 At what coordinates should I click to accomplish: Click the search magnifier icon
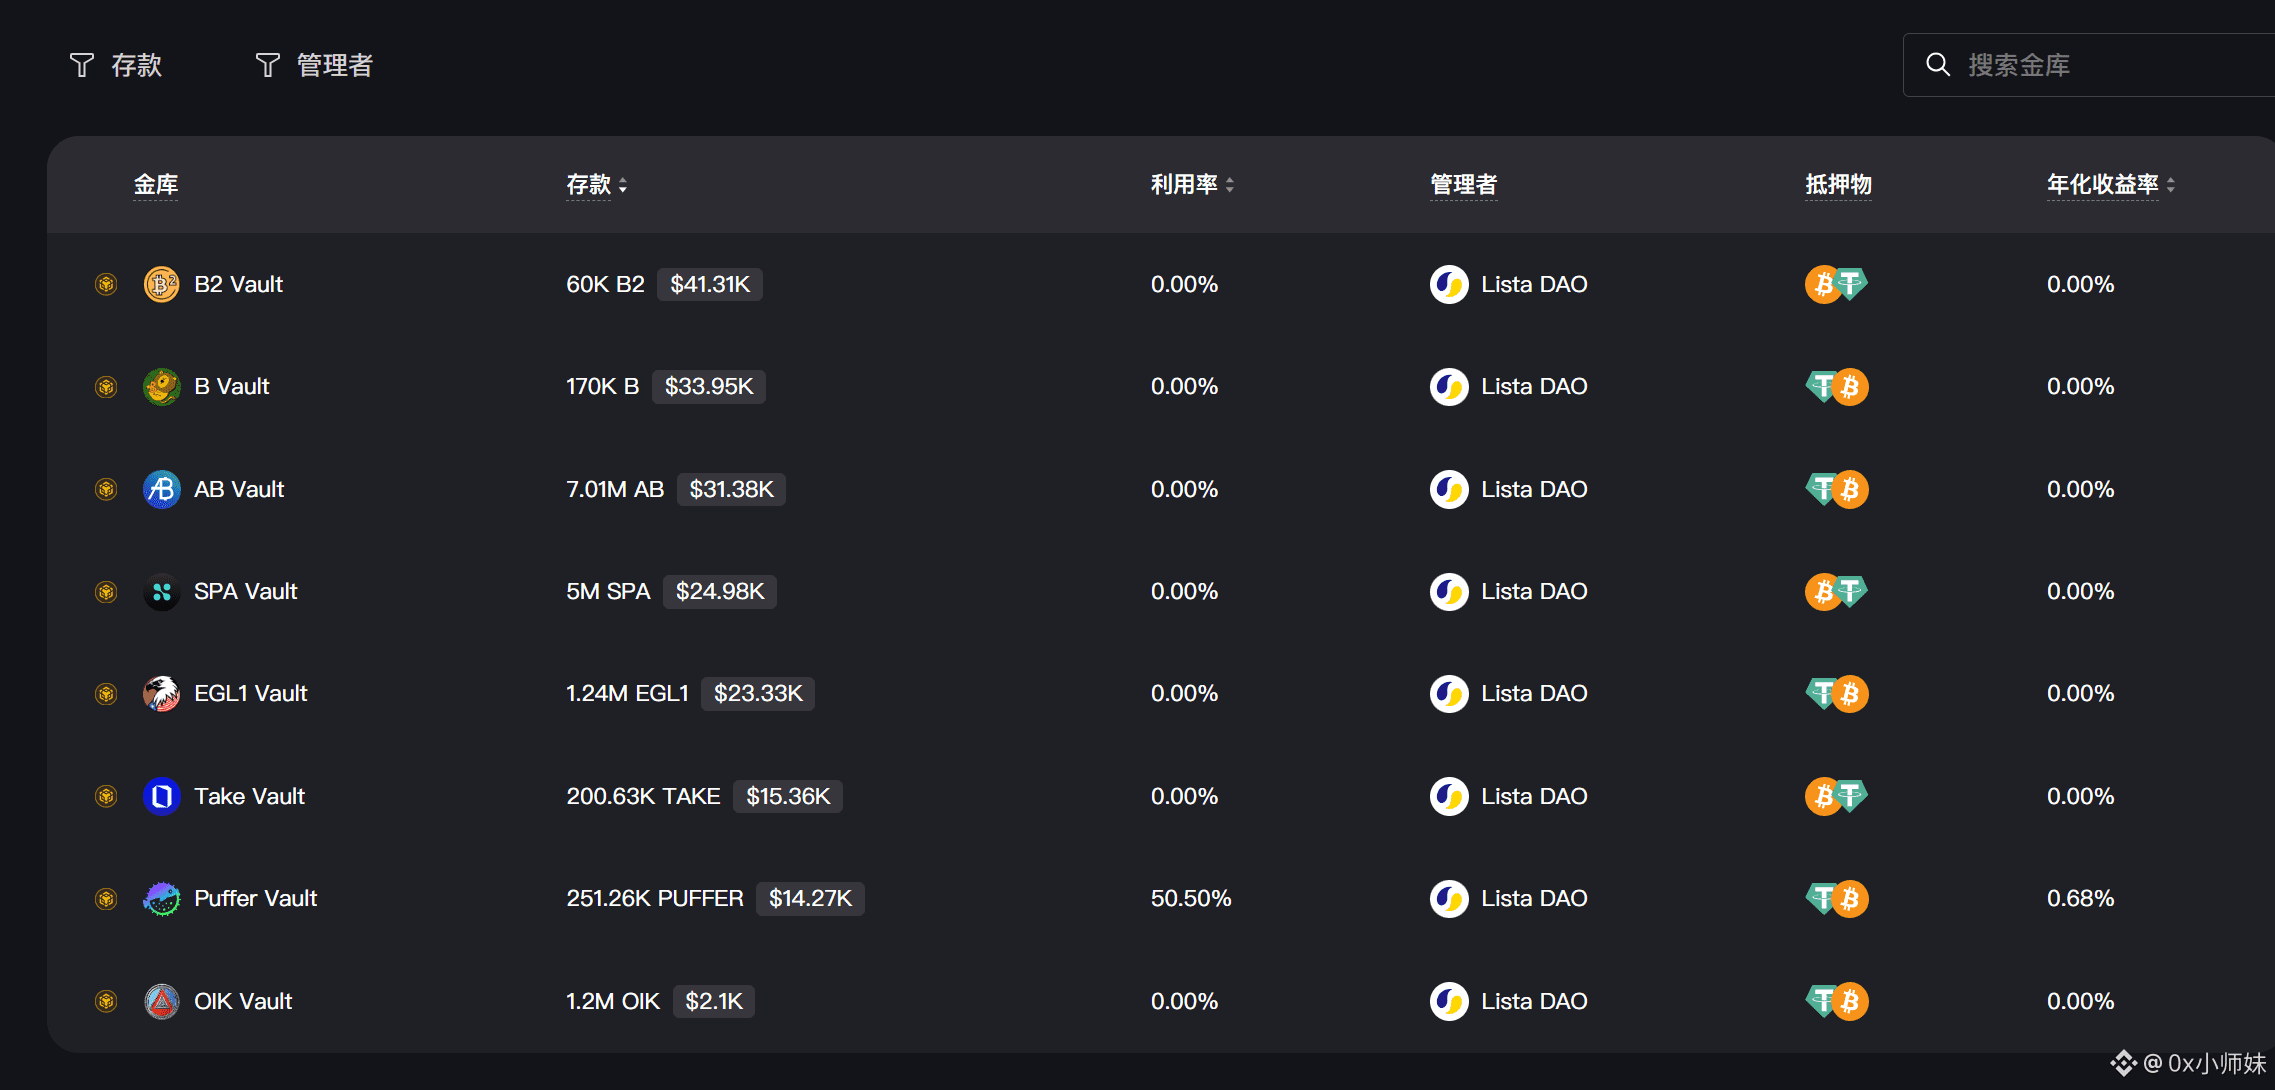point(1937,65)
